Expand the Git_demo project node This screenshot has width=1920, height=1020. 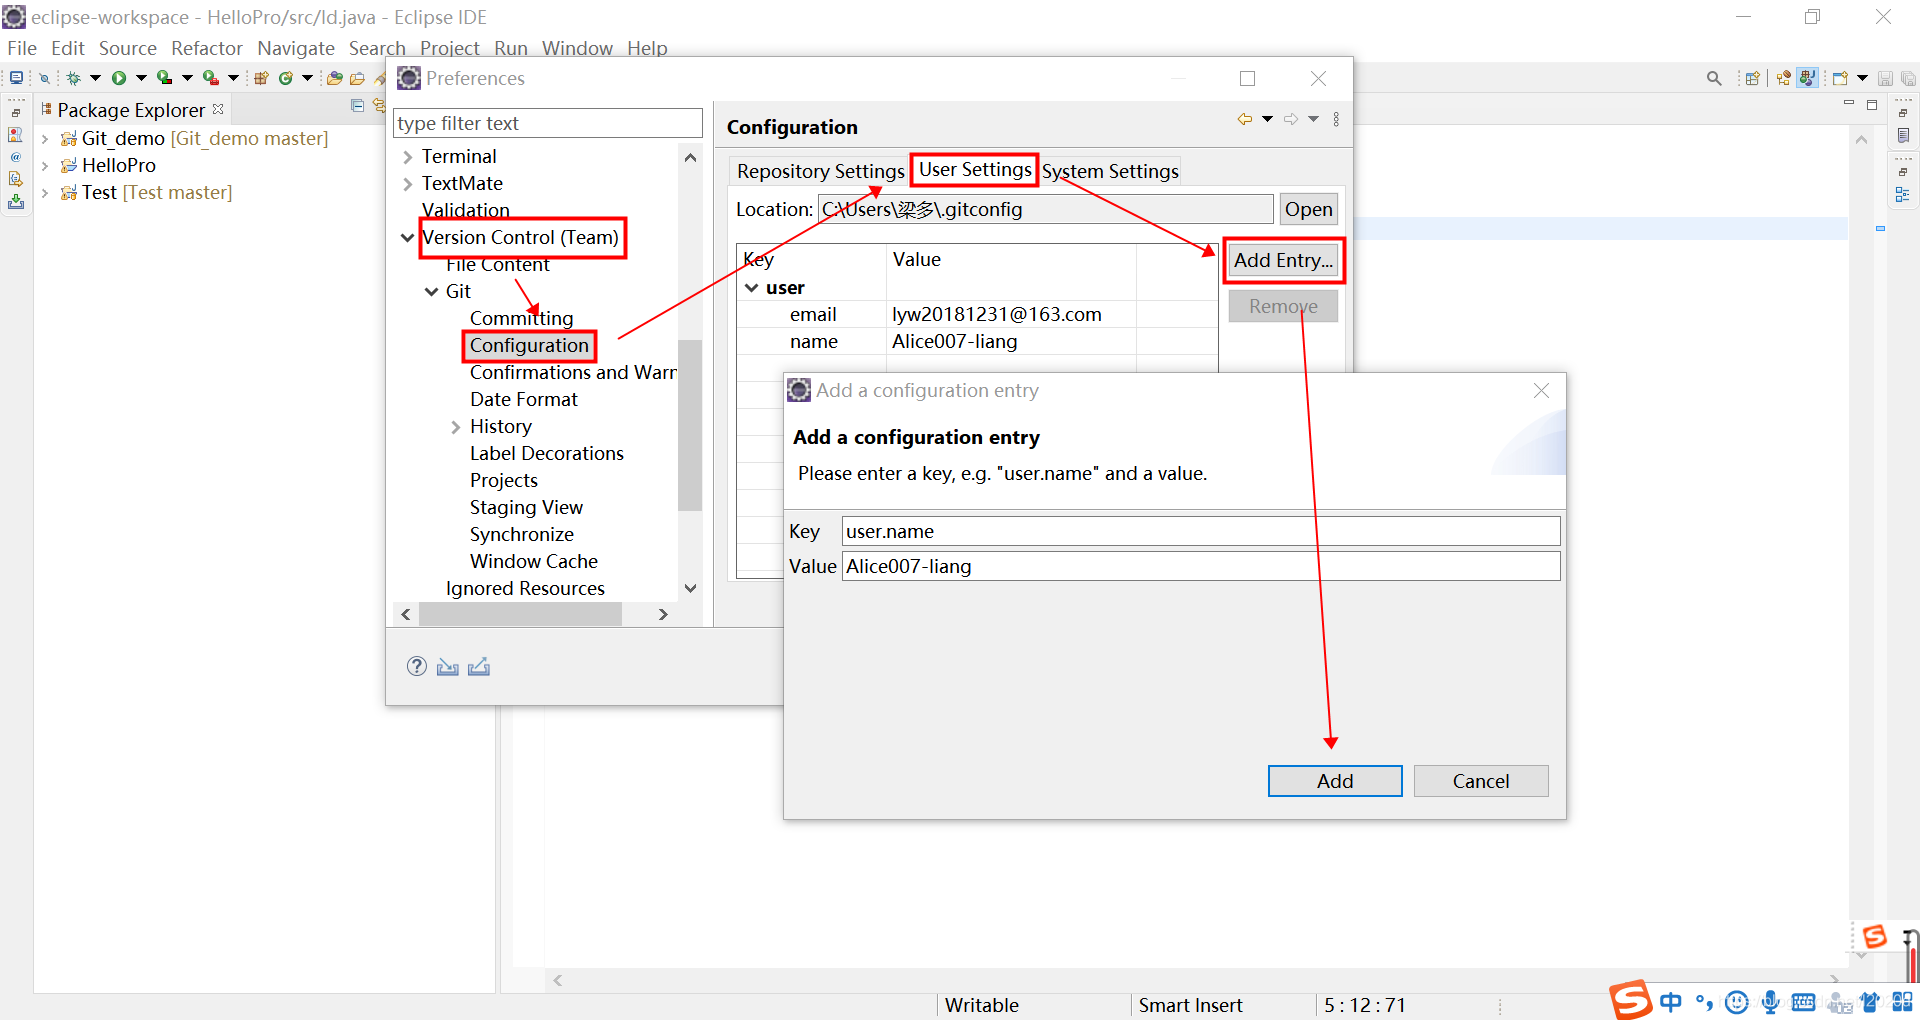tap(45, 139)
